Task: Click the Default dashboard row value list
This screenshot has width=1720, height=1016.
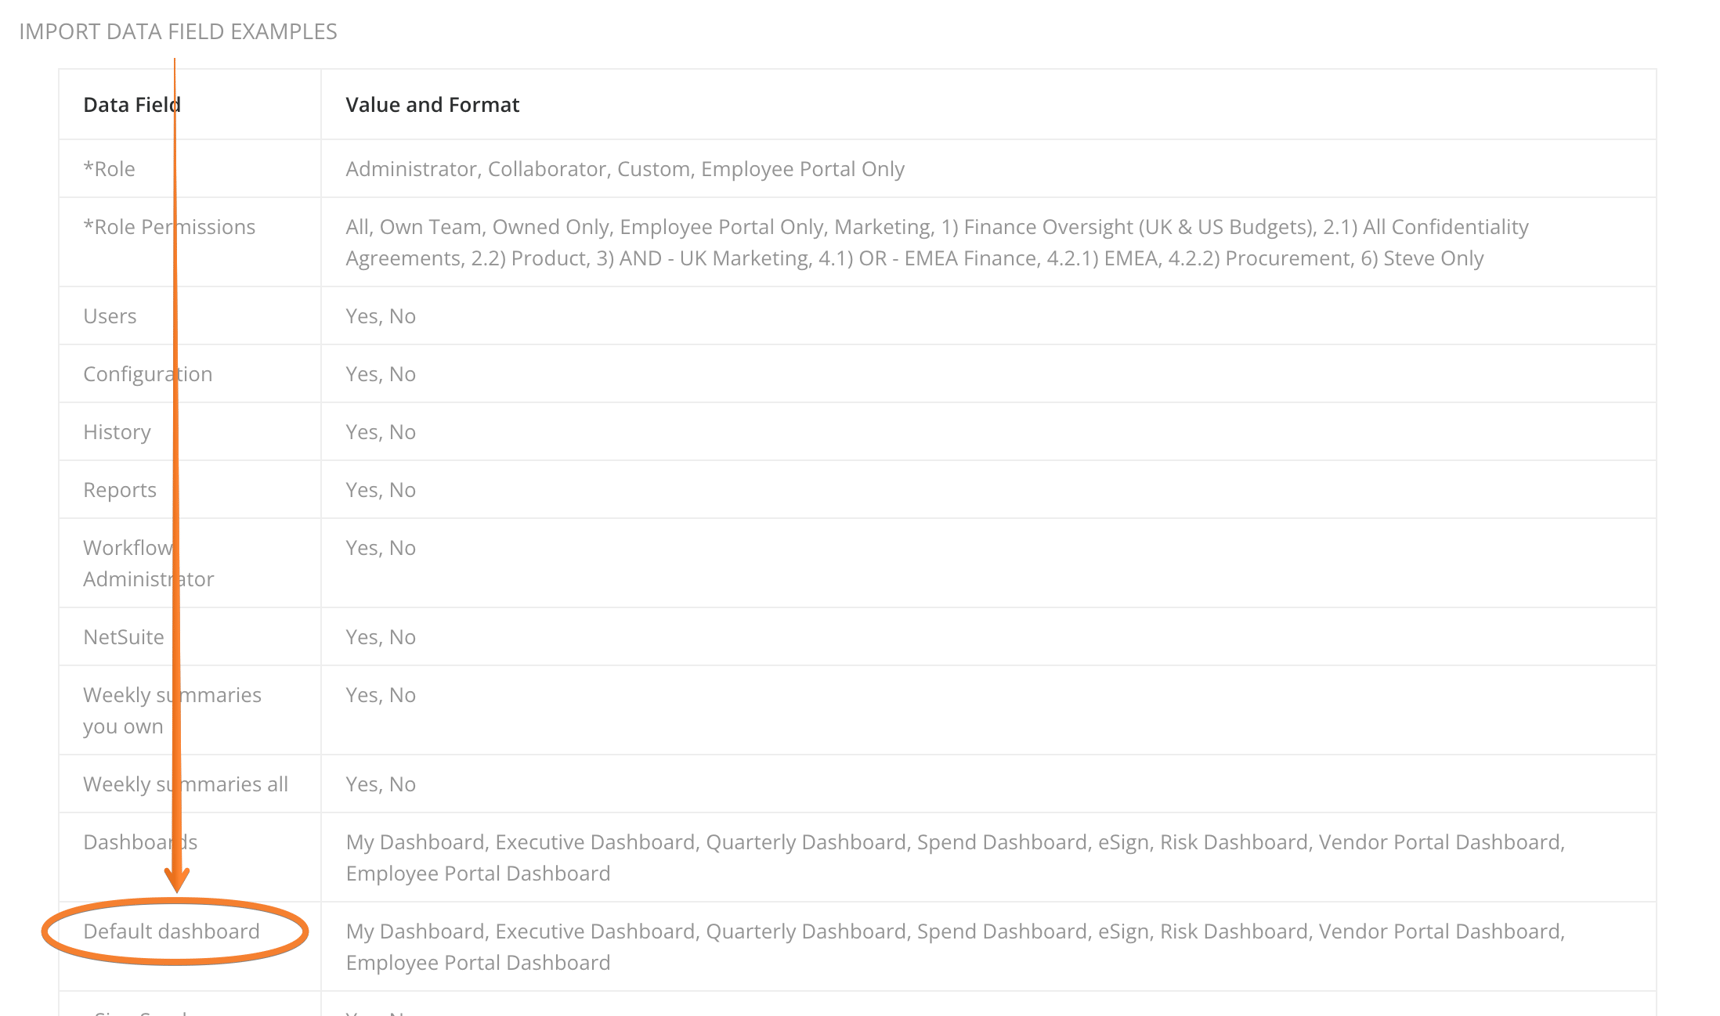Action: tap(955, 947)
